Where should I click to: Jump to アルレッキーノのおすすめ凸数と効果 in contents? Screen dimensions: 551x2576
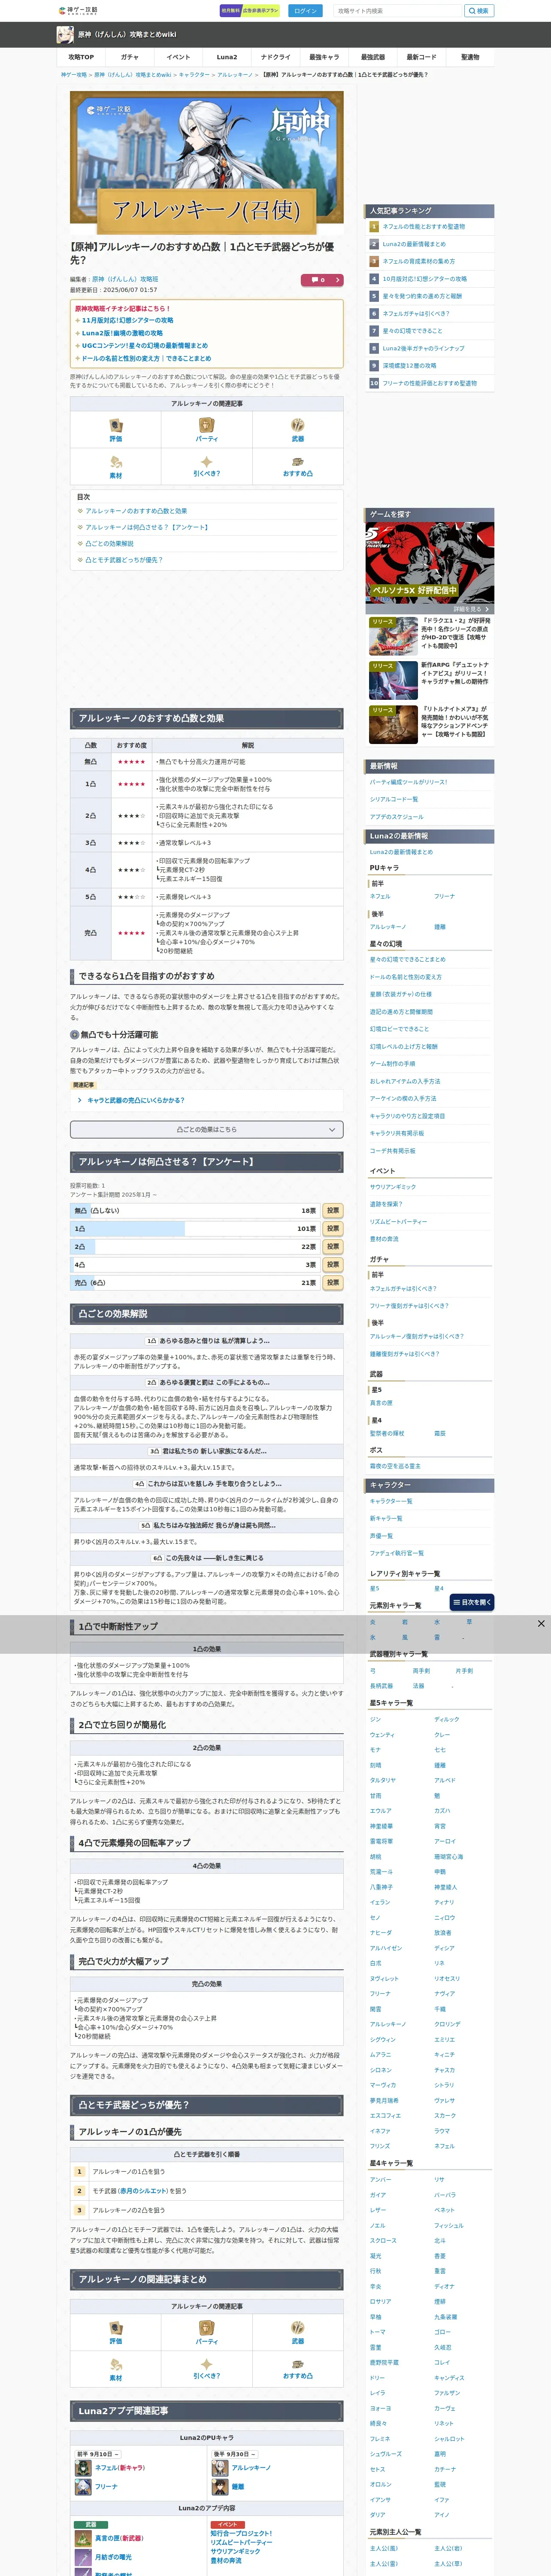(136, 511)
